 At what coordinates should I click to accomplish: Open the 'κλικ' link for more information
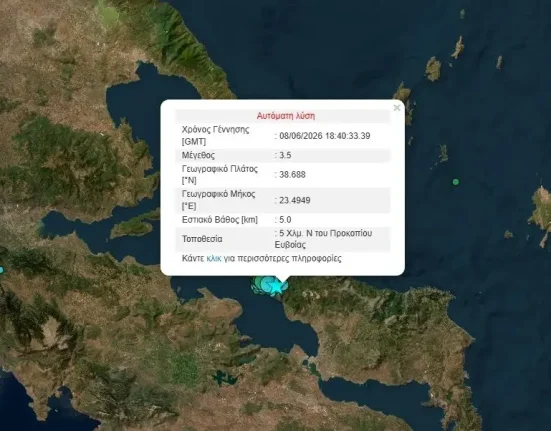(x=214, y=259)
